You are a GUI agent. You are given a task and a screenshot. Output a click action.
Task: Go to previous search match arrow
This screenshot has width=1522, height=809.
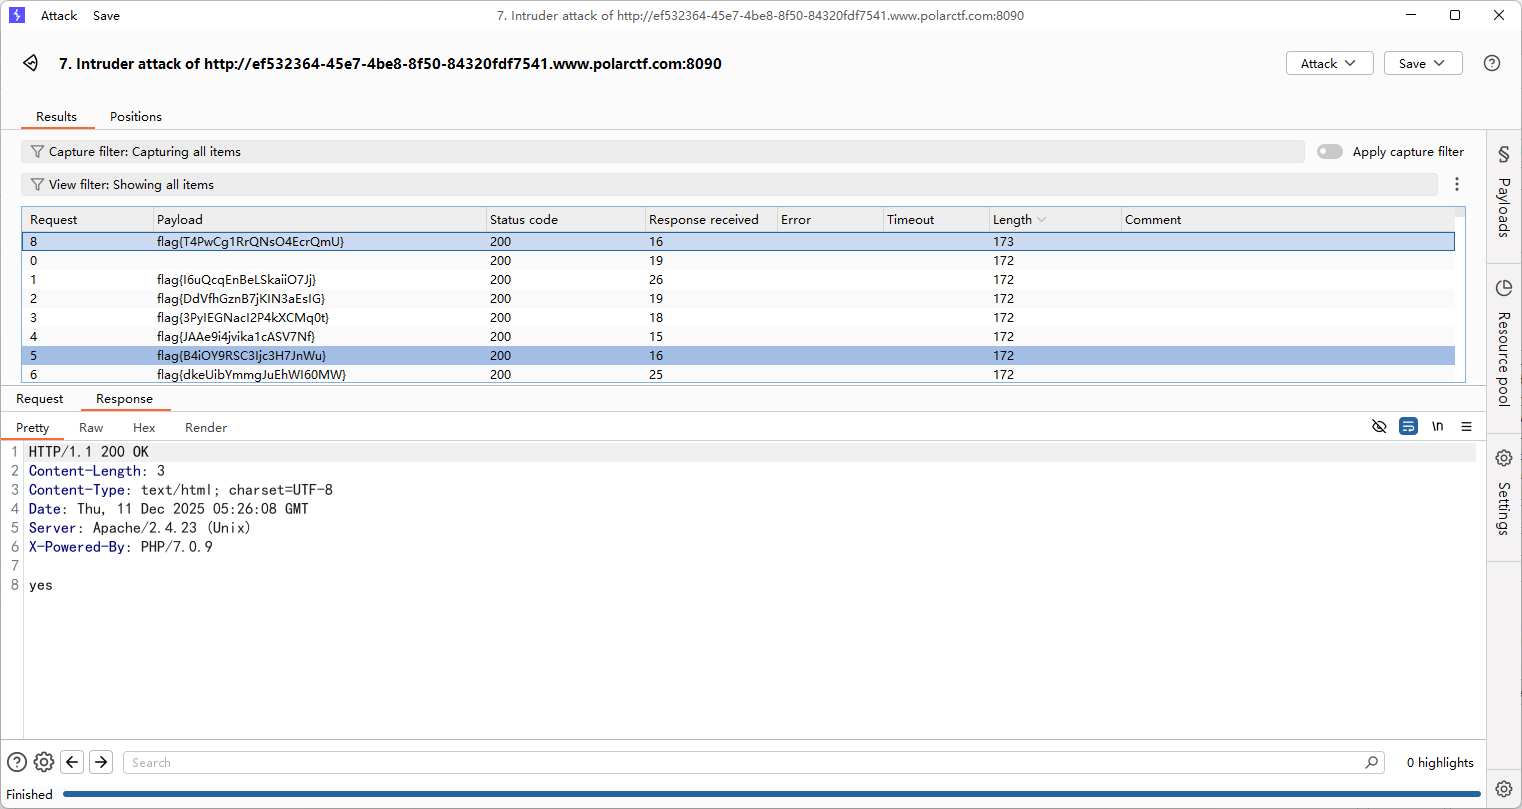[x=72, y=762]
